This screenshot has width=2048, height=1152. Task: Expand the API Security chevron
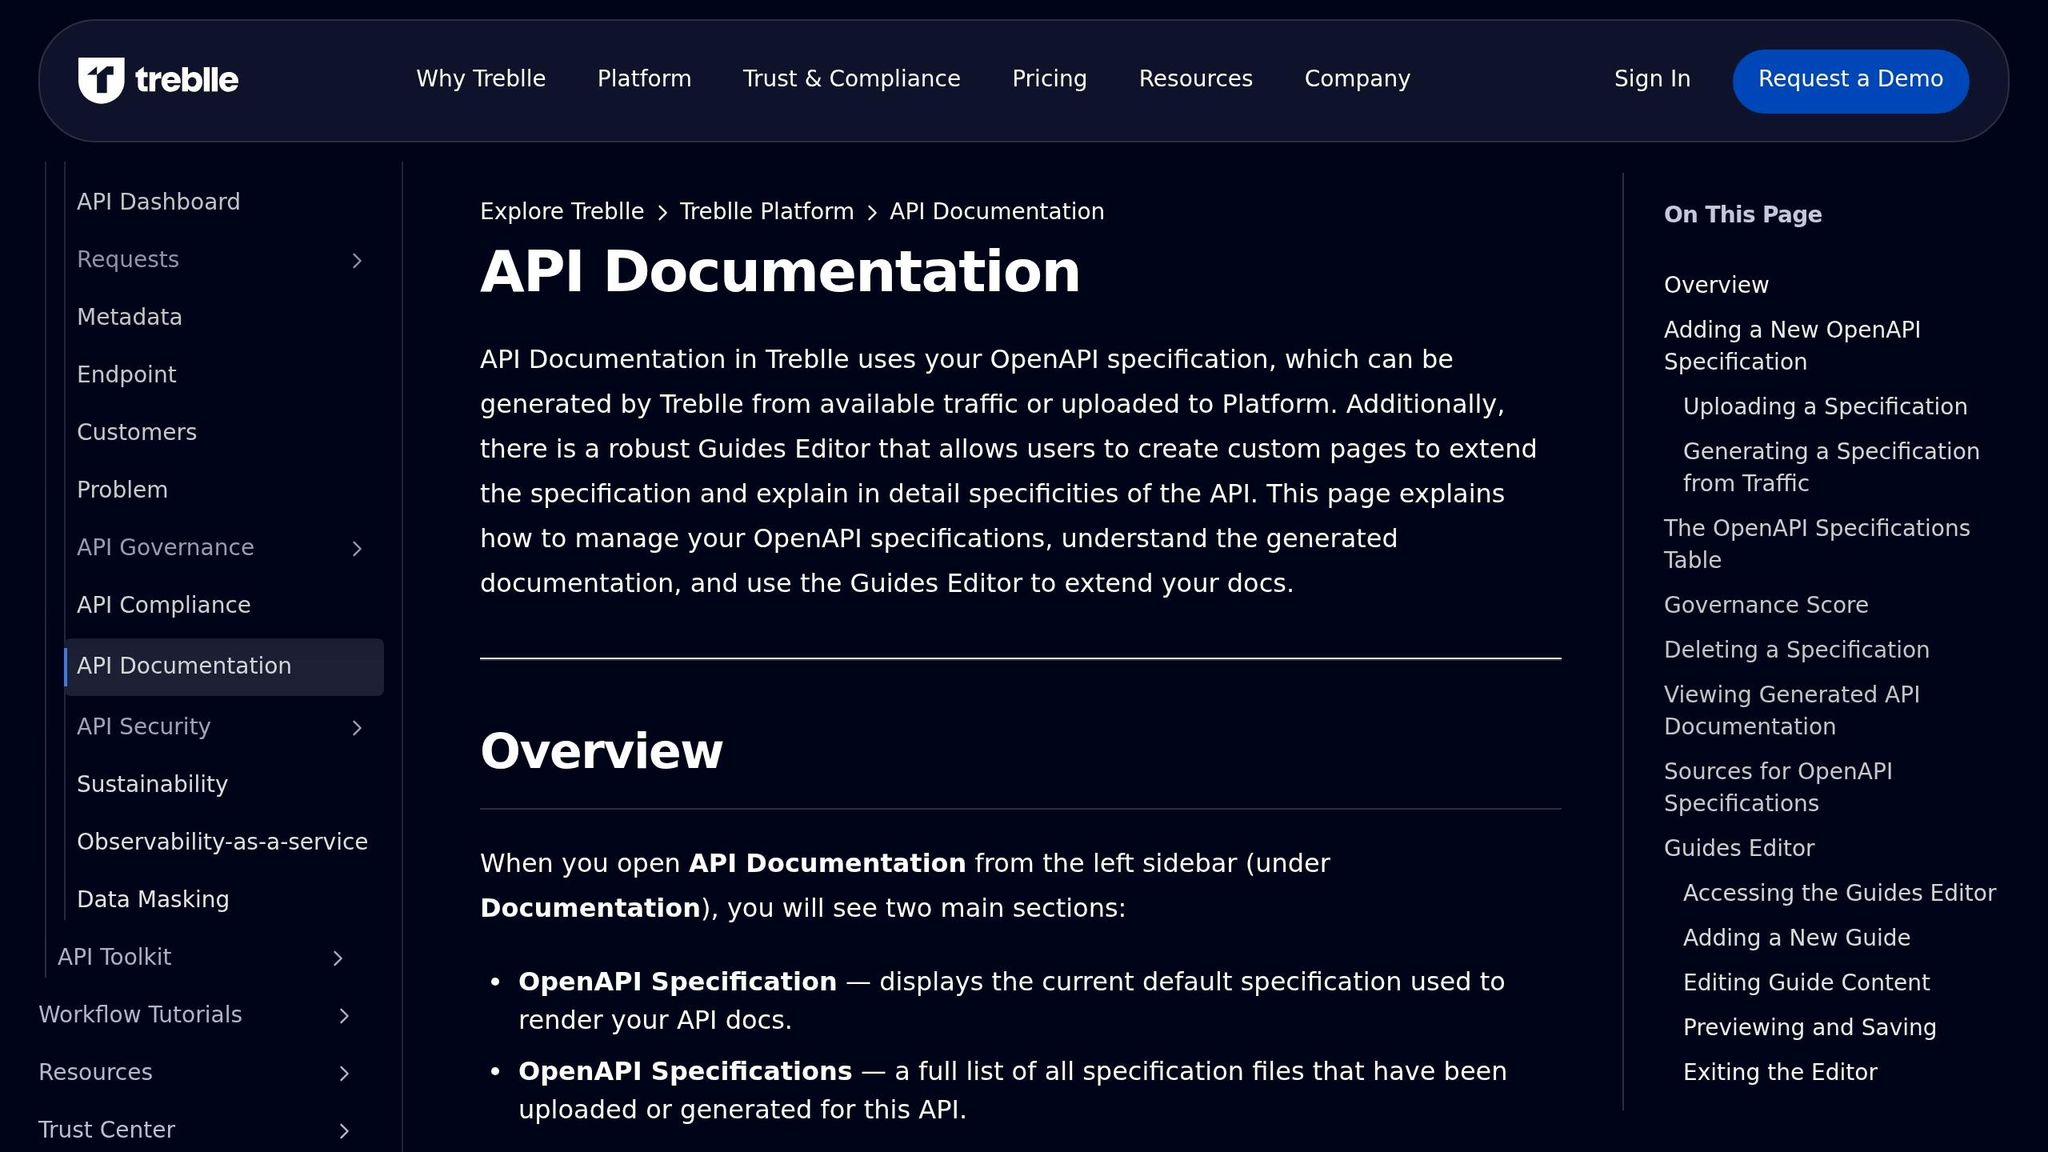click(x=357, y=728)
